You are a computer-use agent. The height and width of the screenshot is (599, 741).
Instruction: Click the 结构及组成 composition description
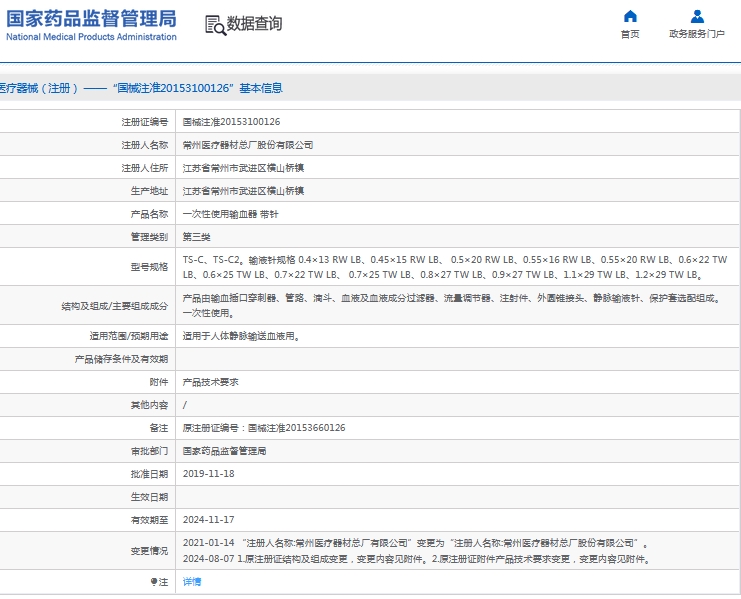(451, 306)
